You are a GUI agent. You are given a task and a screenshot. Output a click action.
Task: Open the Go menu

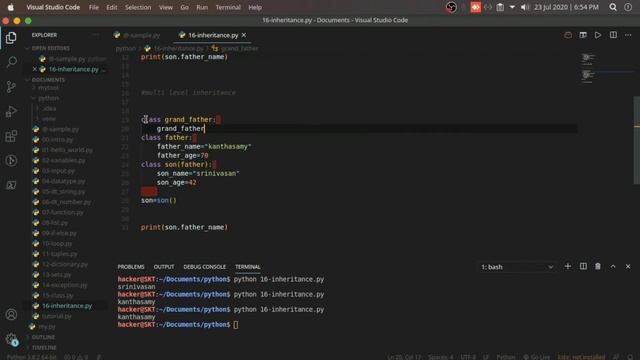tap(184, 7)
